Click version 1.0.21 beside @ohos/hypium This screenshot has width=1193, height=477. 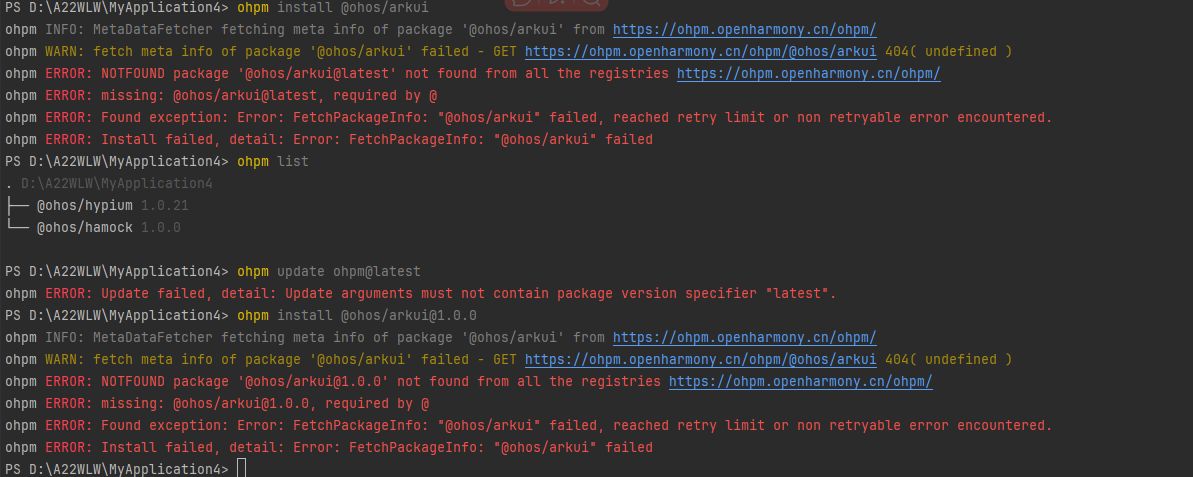click(165, 205)
